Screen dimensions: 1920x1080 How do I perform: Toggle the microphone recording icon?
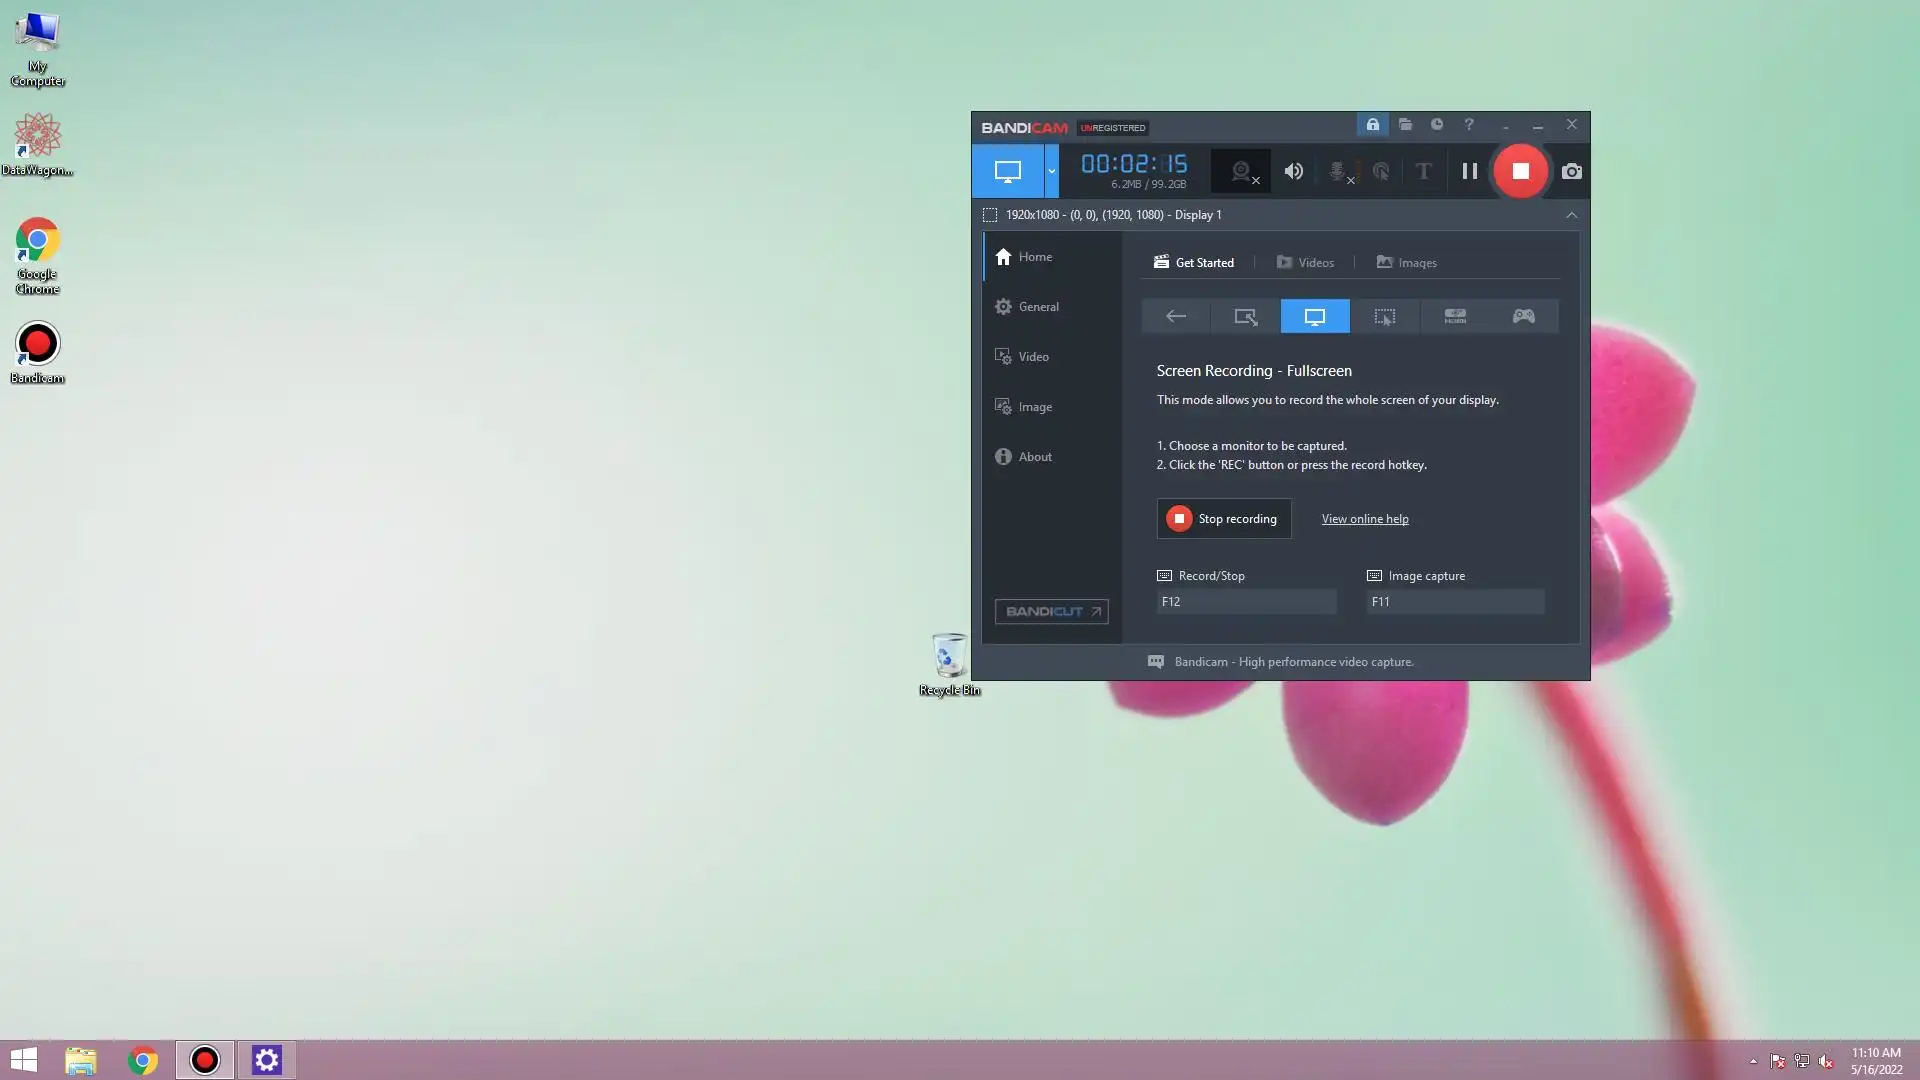pyautogui.click(x=1337, y=171)
